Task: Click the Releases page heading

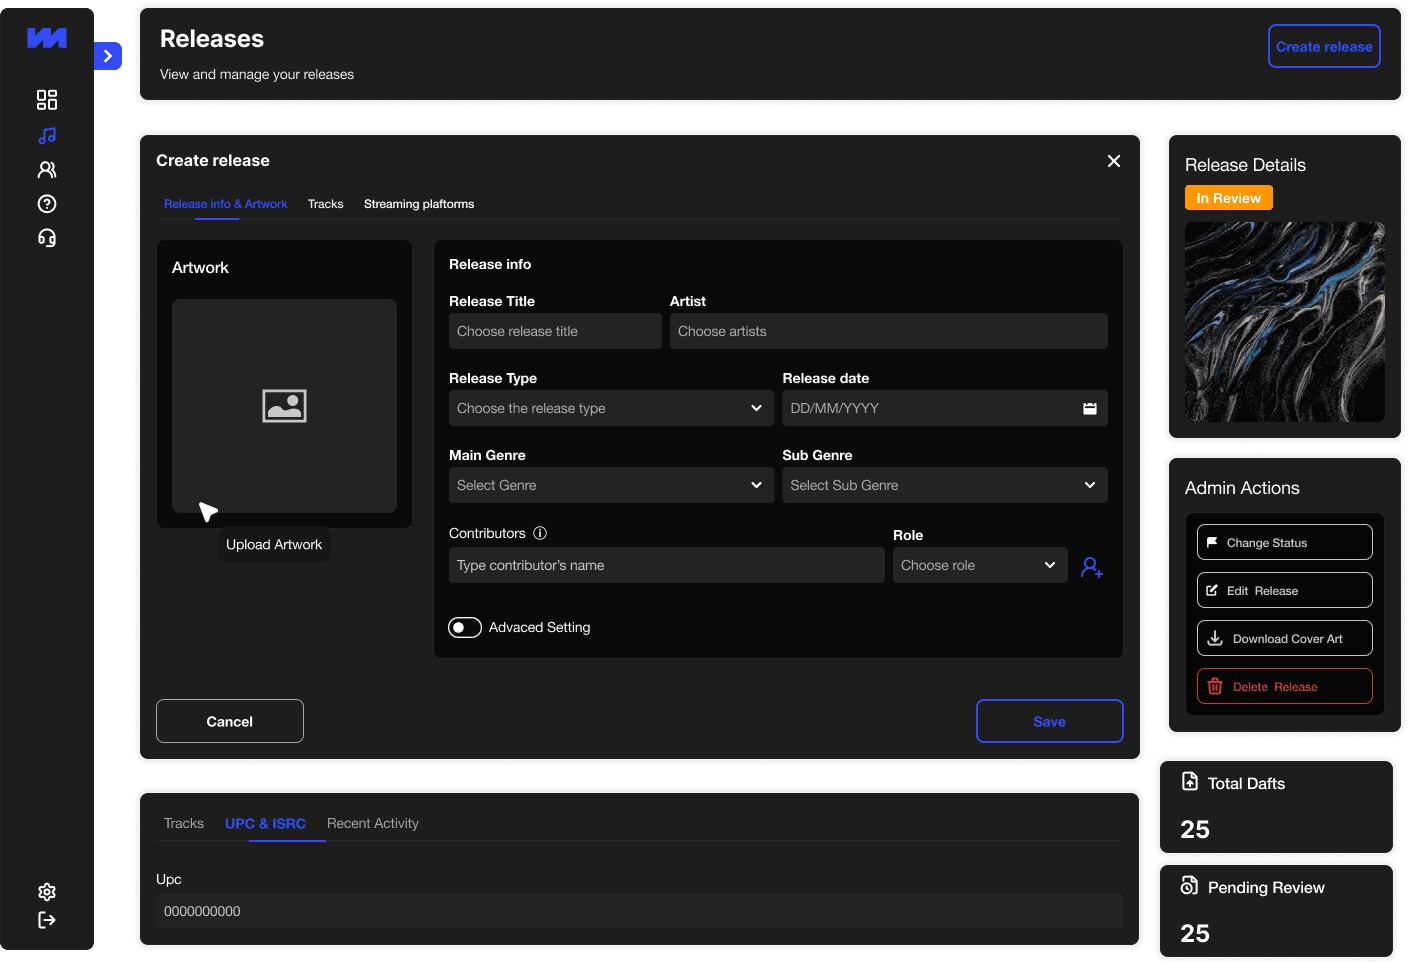Action: pos(212,39)
